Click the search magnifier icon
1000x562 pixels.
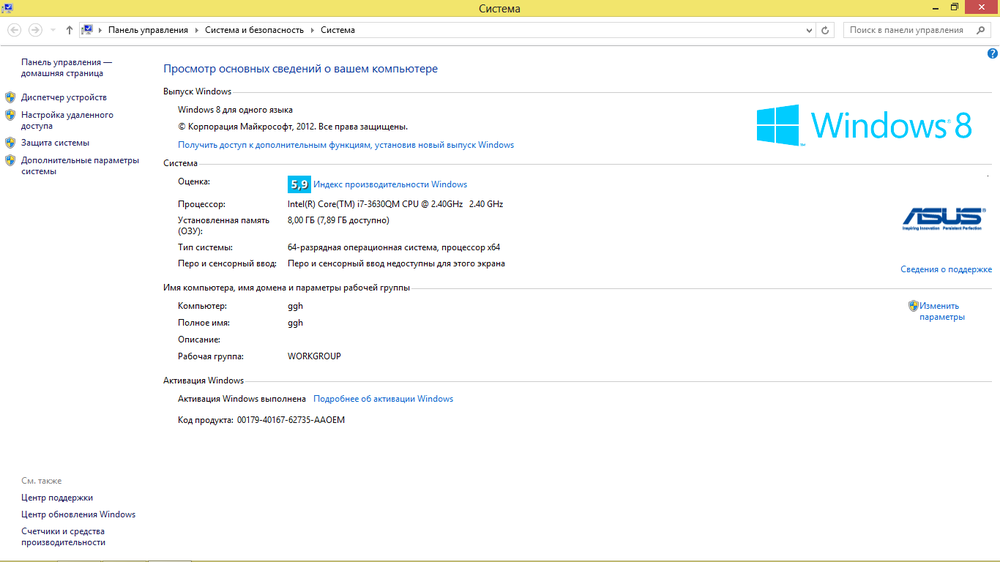[x=980, y=30]
